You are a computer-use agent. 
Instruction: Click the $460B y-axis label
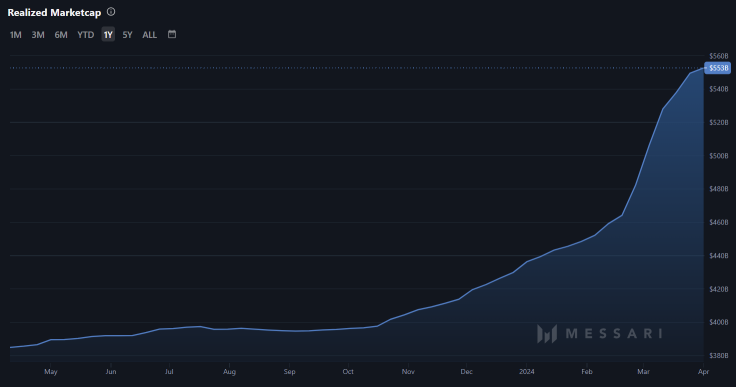[x=719, y=222]
